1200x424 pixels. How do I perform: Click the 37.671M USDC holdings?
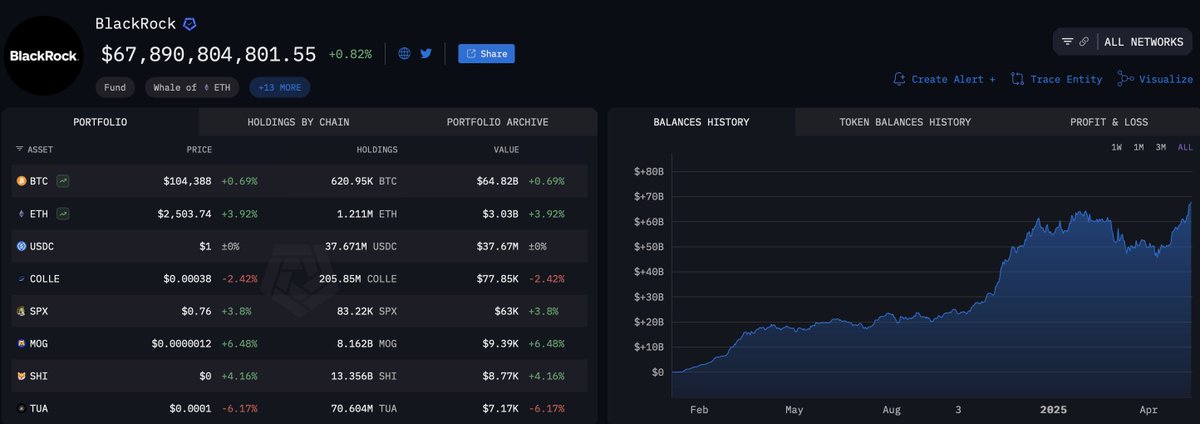pos(361,246)
